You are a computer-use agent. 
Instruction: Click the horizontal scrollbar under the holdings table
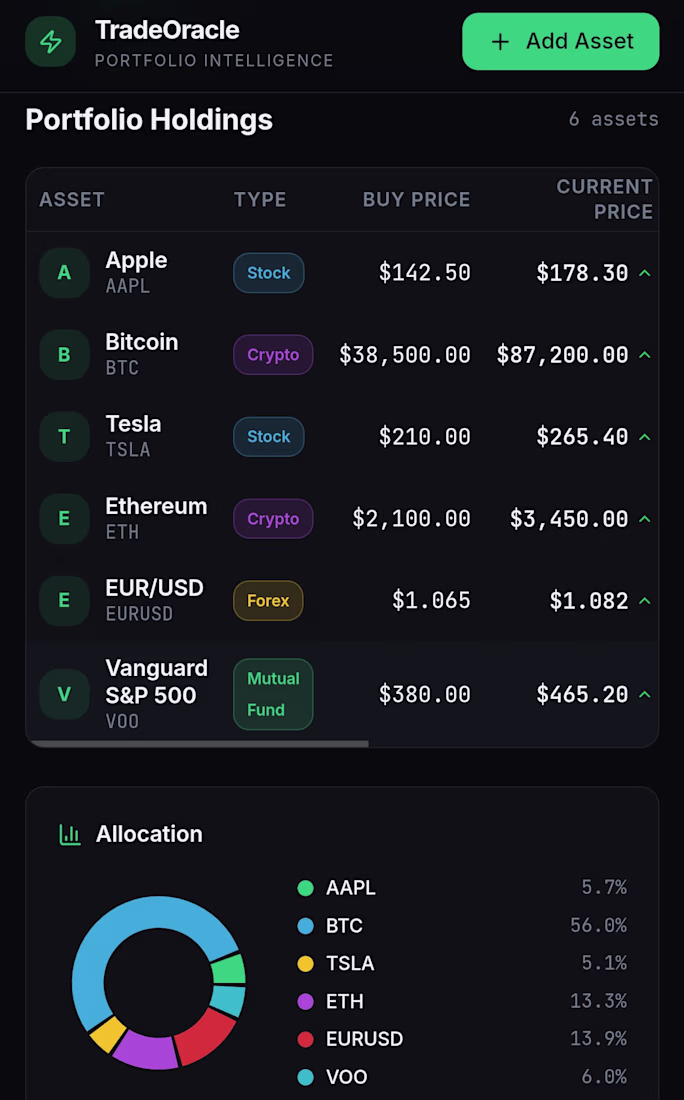[x=198, y=744]
